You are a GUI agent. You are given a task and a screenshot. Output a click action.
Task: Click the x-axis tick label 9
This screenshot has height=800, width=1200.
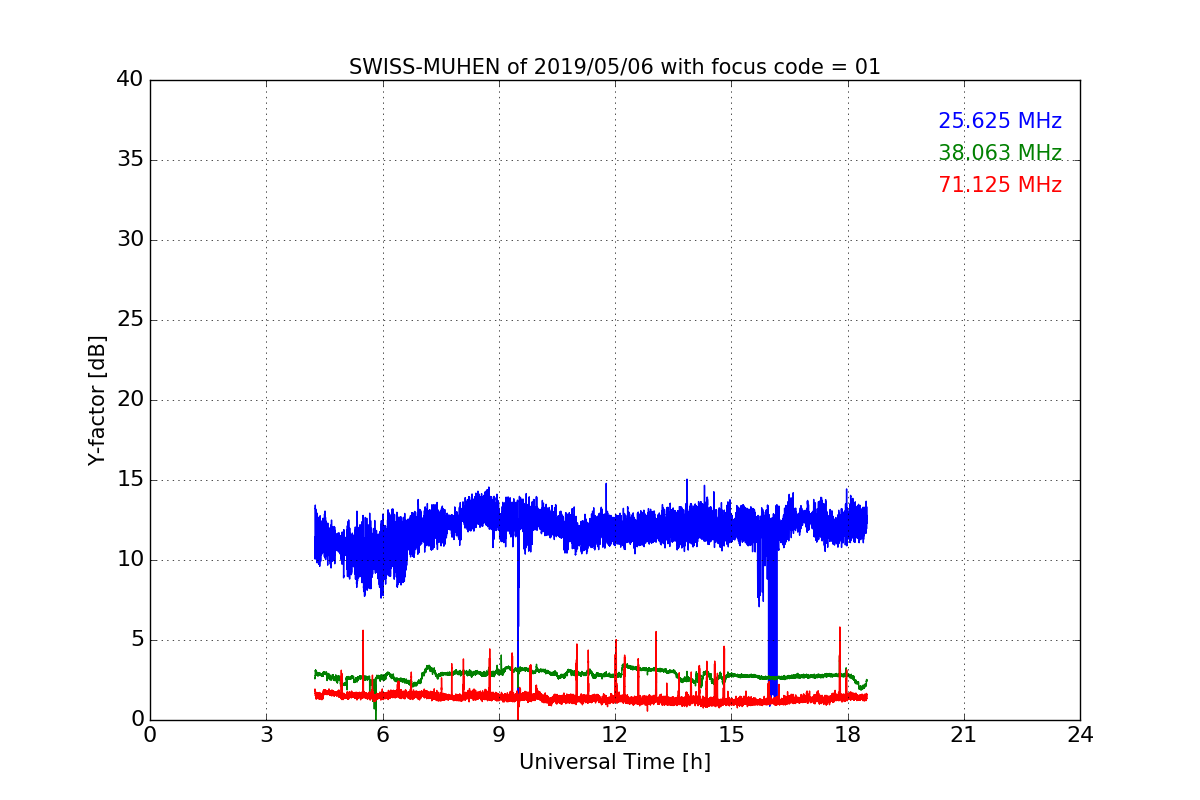click(499, 735)
